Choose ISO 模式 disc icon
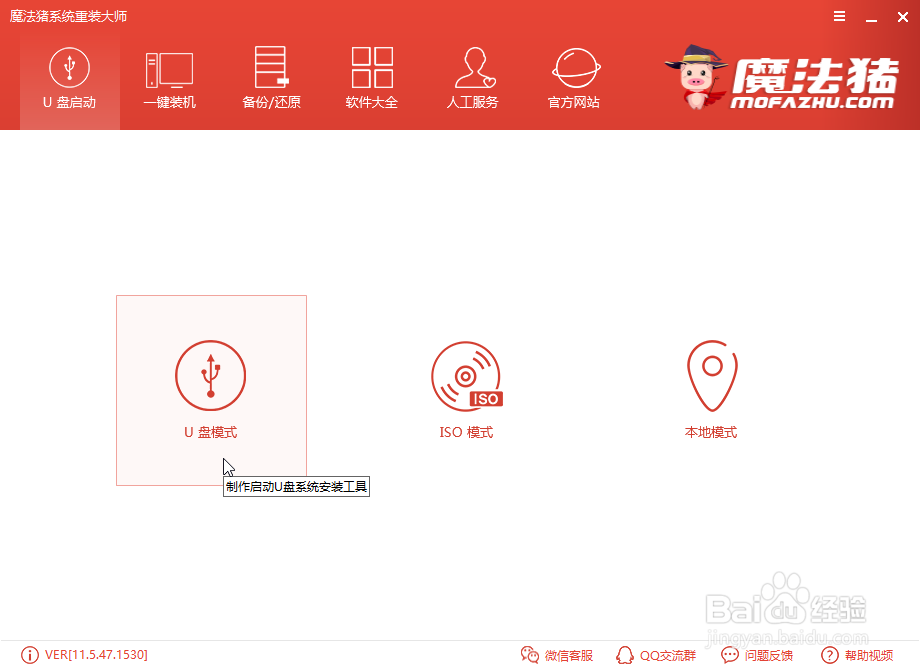Image resolution: width=920 pixels, height=670 pixels. (x=467, y=376)
